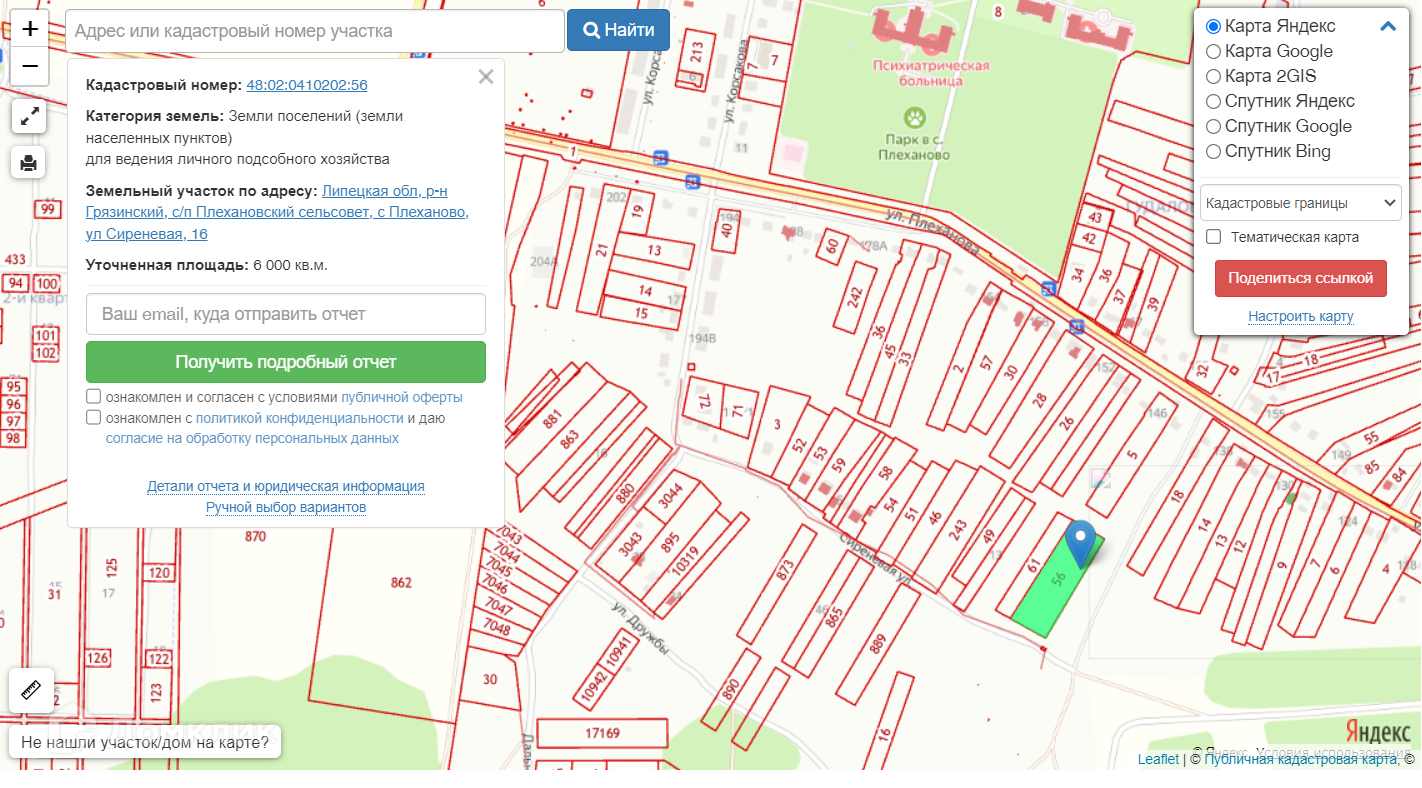Zoom in the map with plus button
The width and height of the screenshot is (1422, 788).
(x=29, y=30)
